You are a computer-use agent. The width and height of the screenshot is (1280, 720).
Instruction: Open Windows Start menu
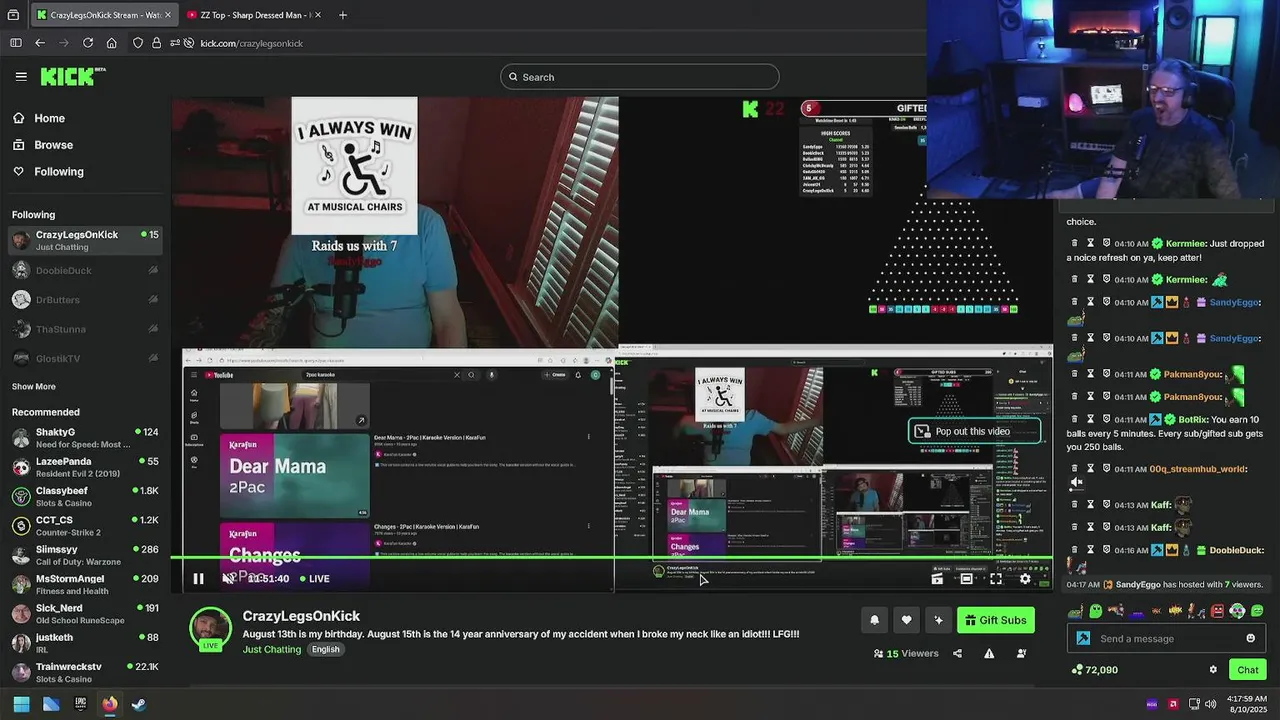pyautogui.click(x=21, y=704)
